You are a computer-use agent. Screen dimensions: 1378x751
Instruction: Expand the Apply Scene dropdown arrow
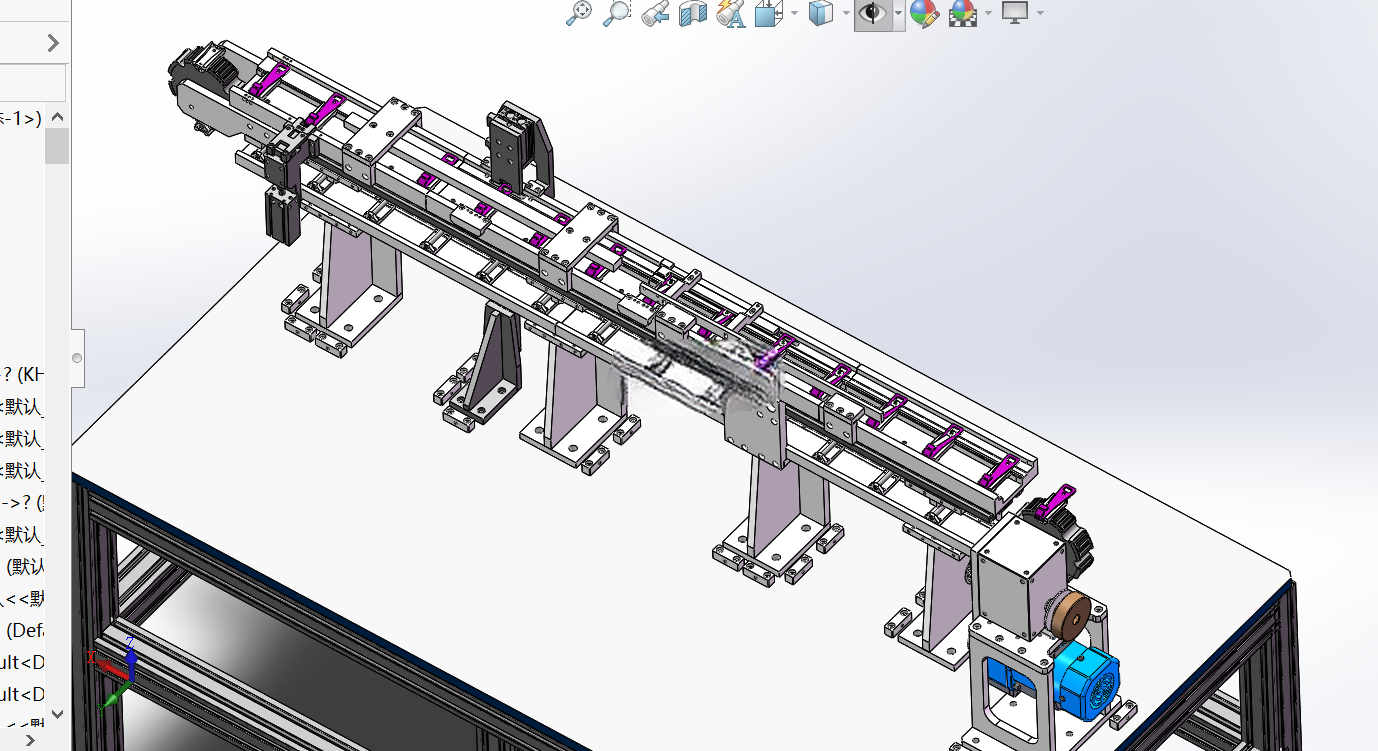(988, 13)
